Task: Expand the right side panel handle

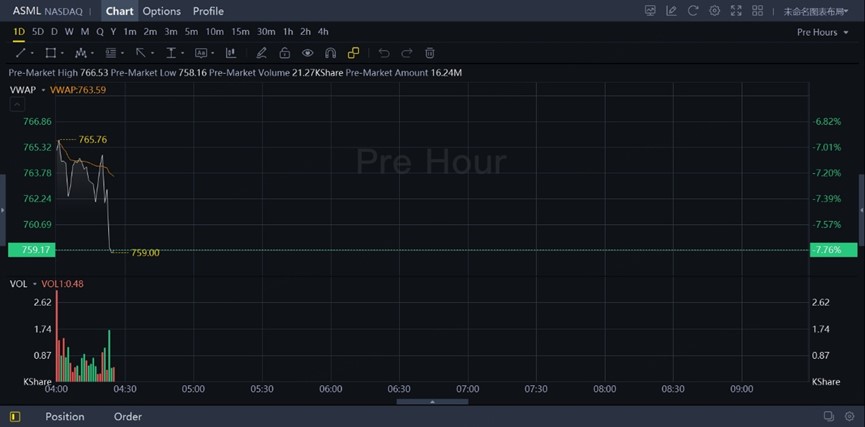Action: point(862,210)
